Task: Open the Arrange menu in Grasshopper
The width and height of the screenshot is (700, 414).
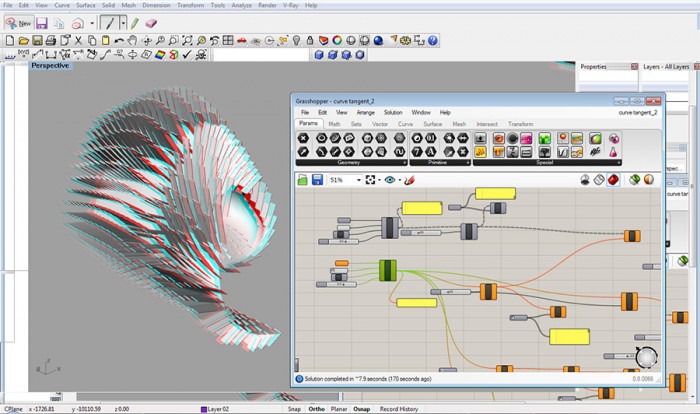Action: [366, 113]
